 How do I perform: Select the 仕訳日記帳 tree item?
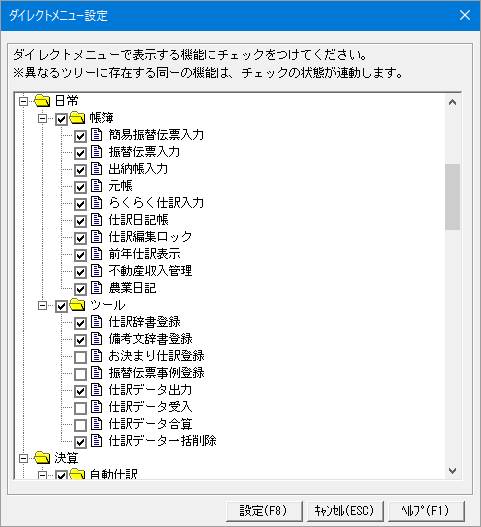click(138, 220)
